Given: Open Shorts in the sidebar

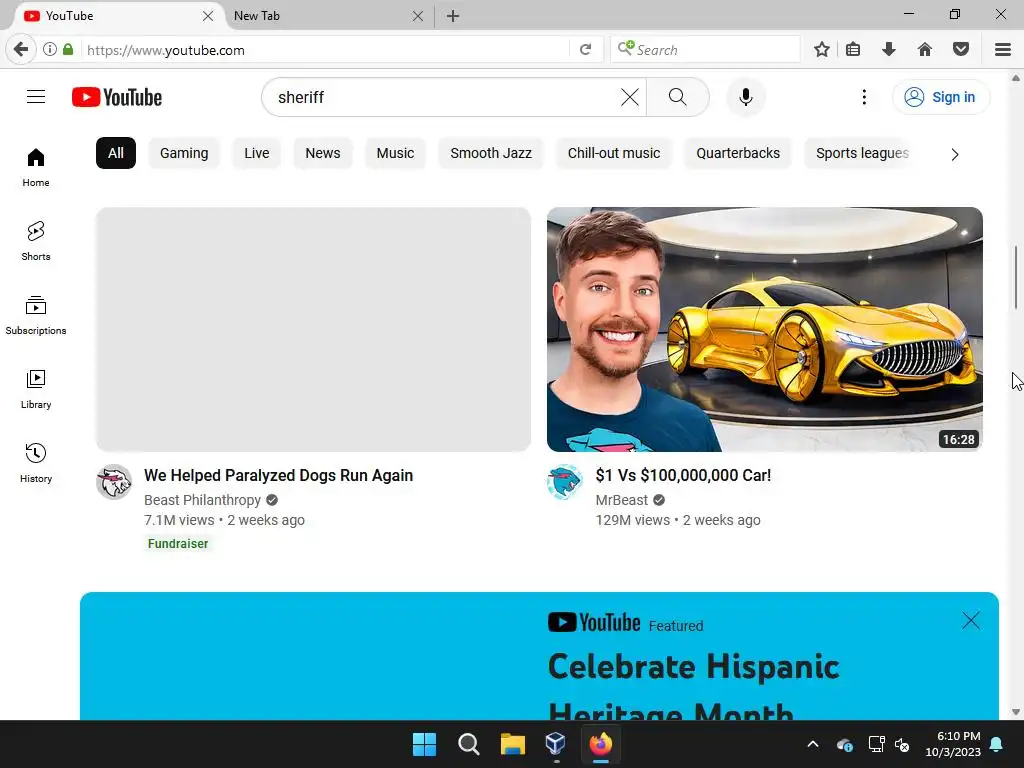Looking at the screenshot, I should pos(36,241).
